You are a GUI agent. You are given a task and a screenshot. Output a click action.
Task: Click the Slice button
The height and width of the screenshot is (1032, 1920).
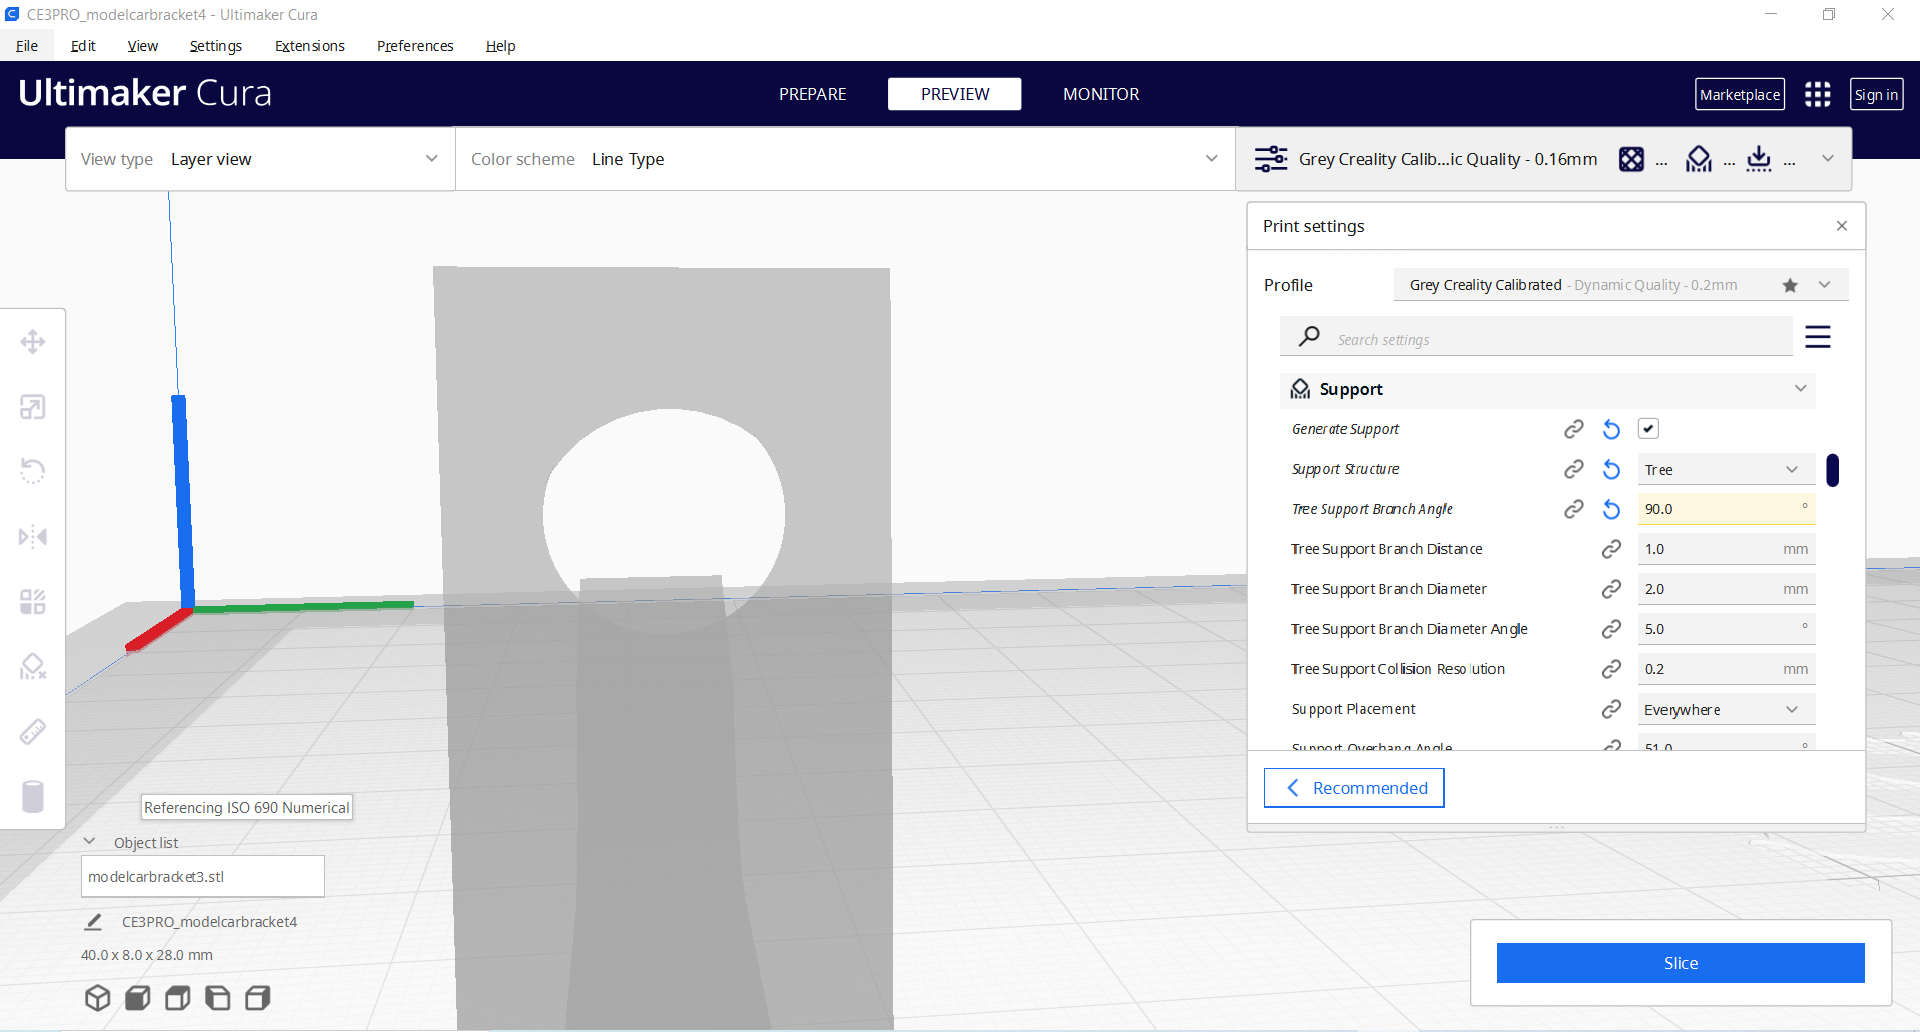pyautogui.click(x=1680, y=962)
